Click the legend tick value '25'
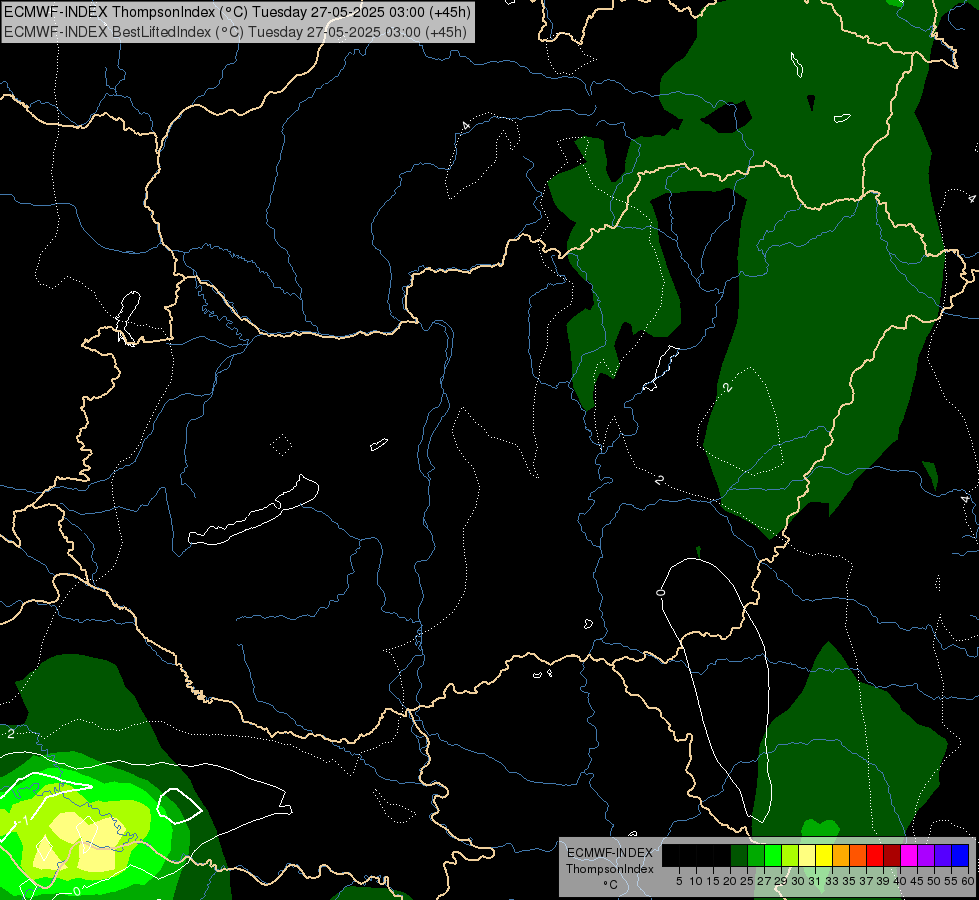 coord(747,881)
